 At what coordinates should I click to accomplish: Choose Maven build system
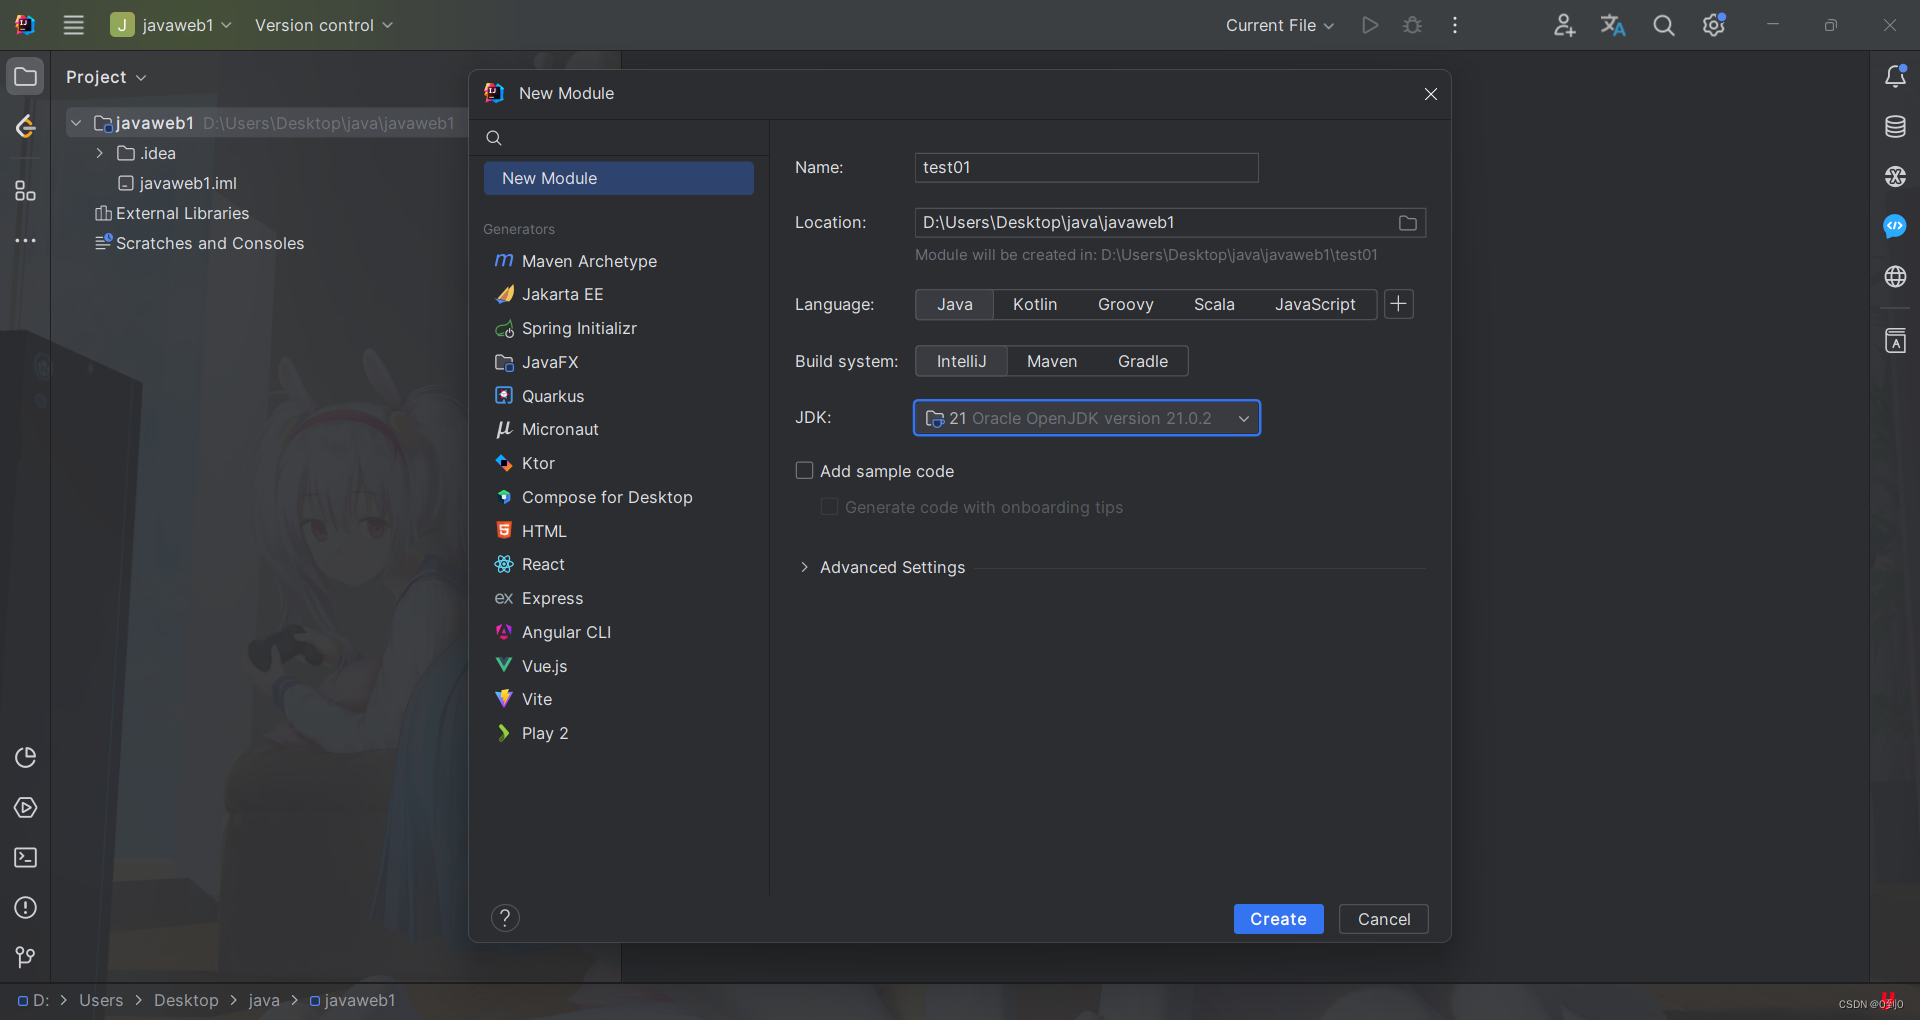[x=1052, y=361]
